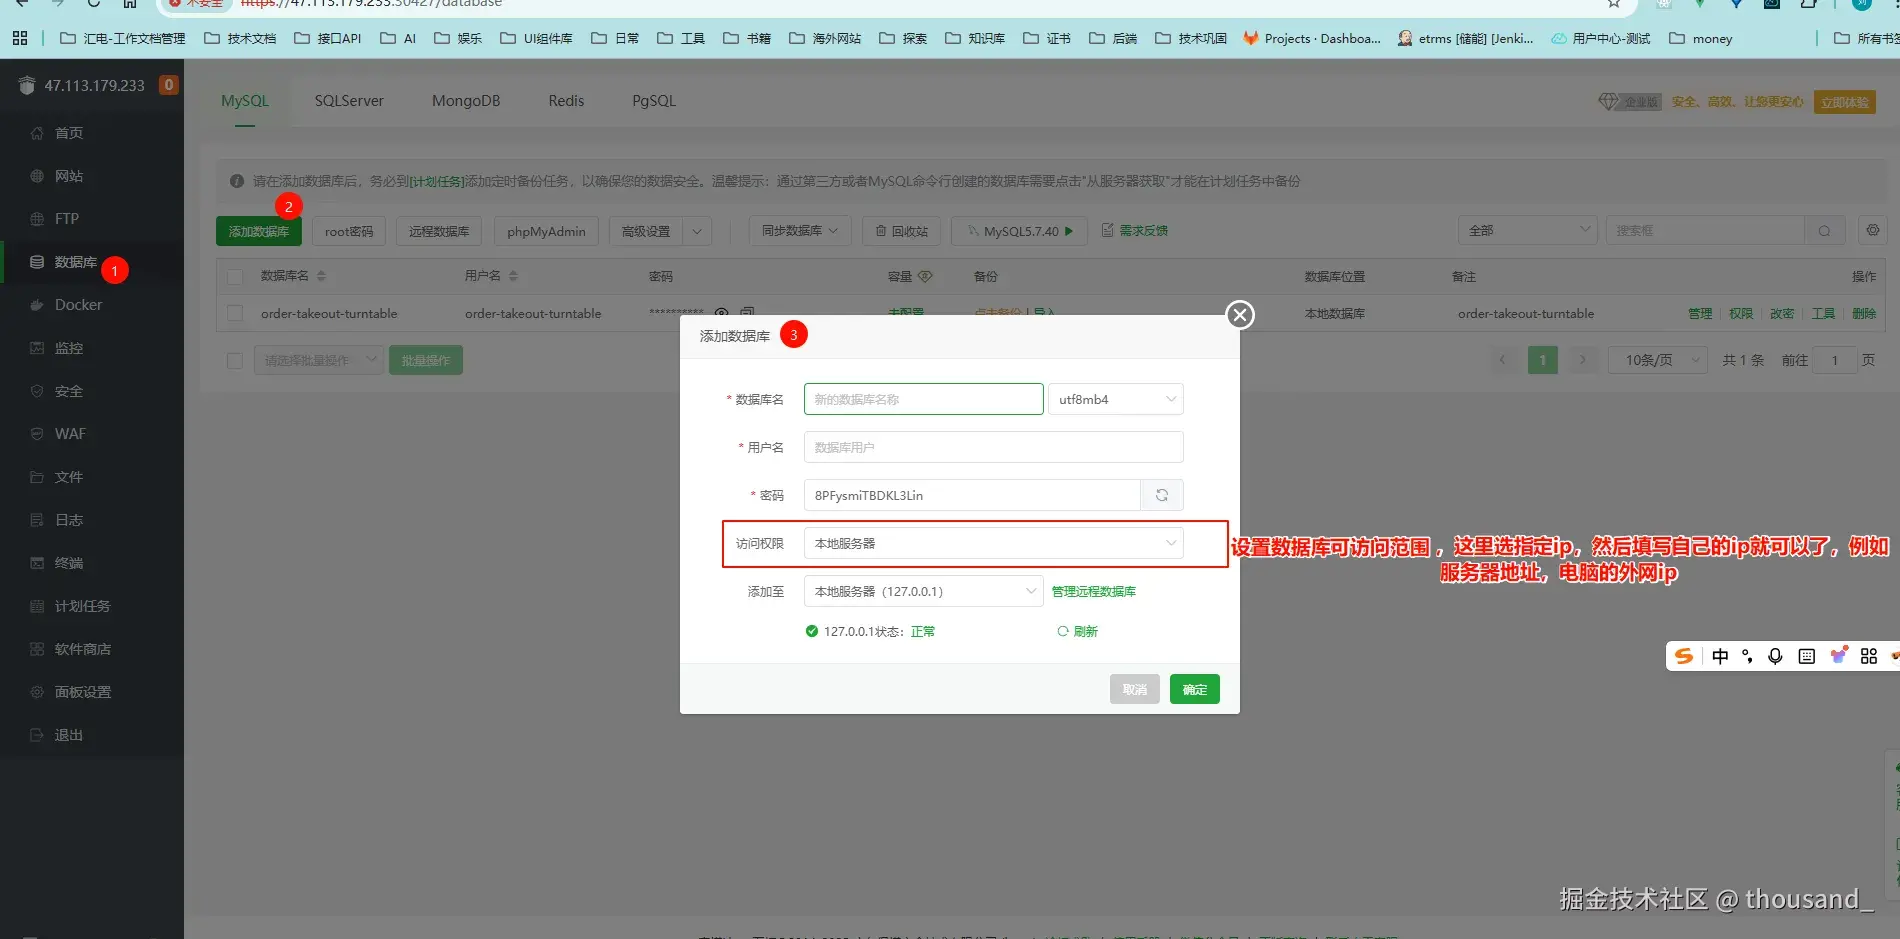Screen dimensions: 1900x939
Task: Open 计划任务 scheduled tasks icon in sidebar
Action: (x=37, y=606)
